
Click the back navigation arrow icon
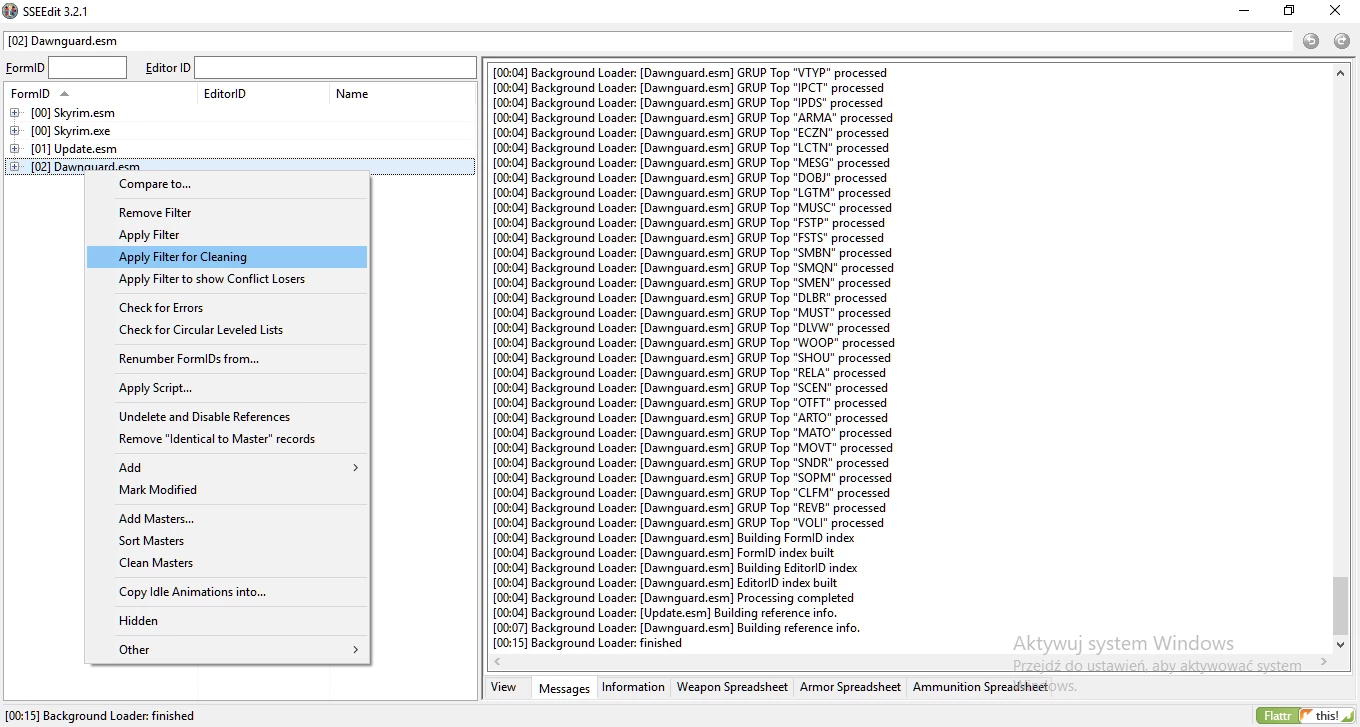[1311, 41]
